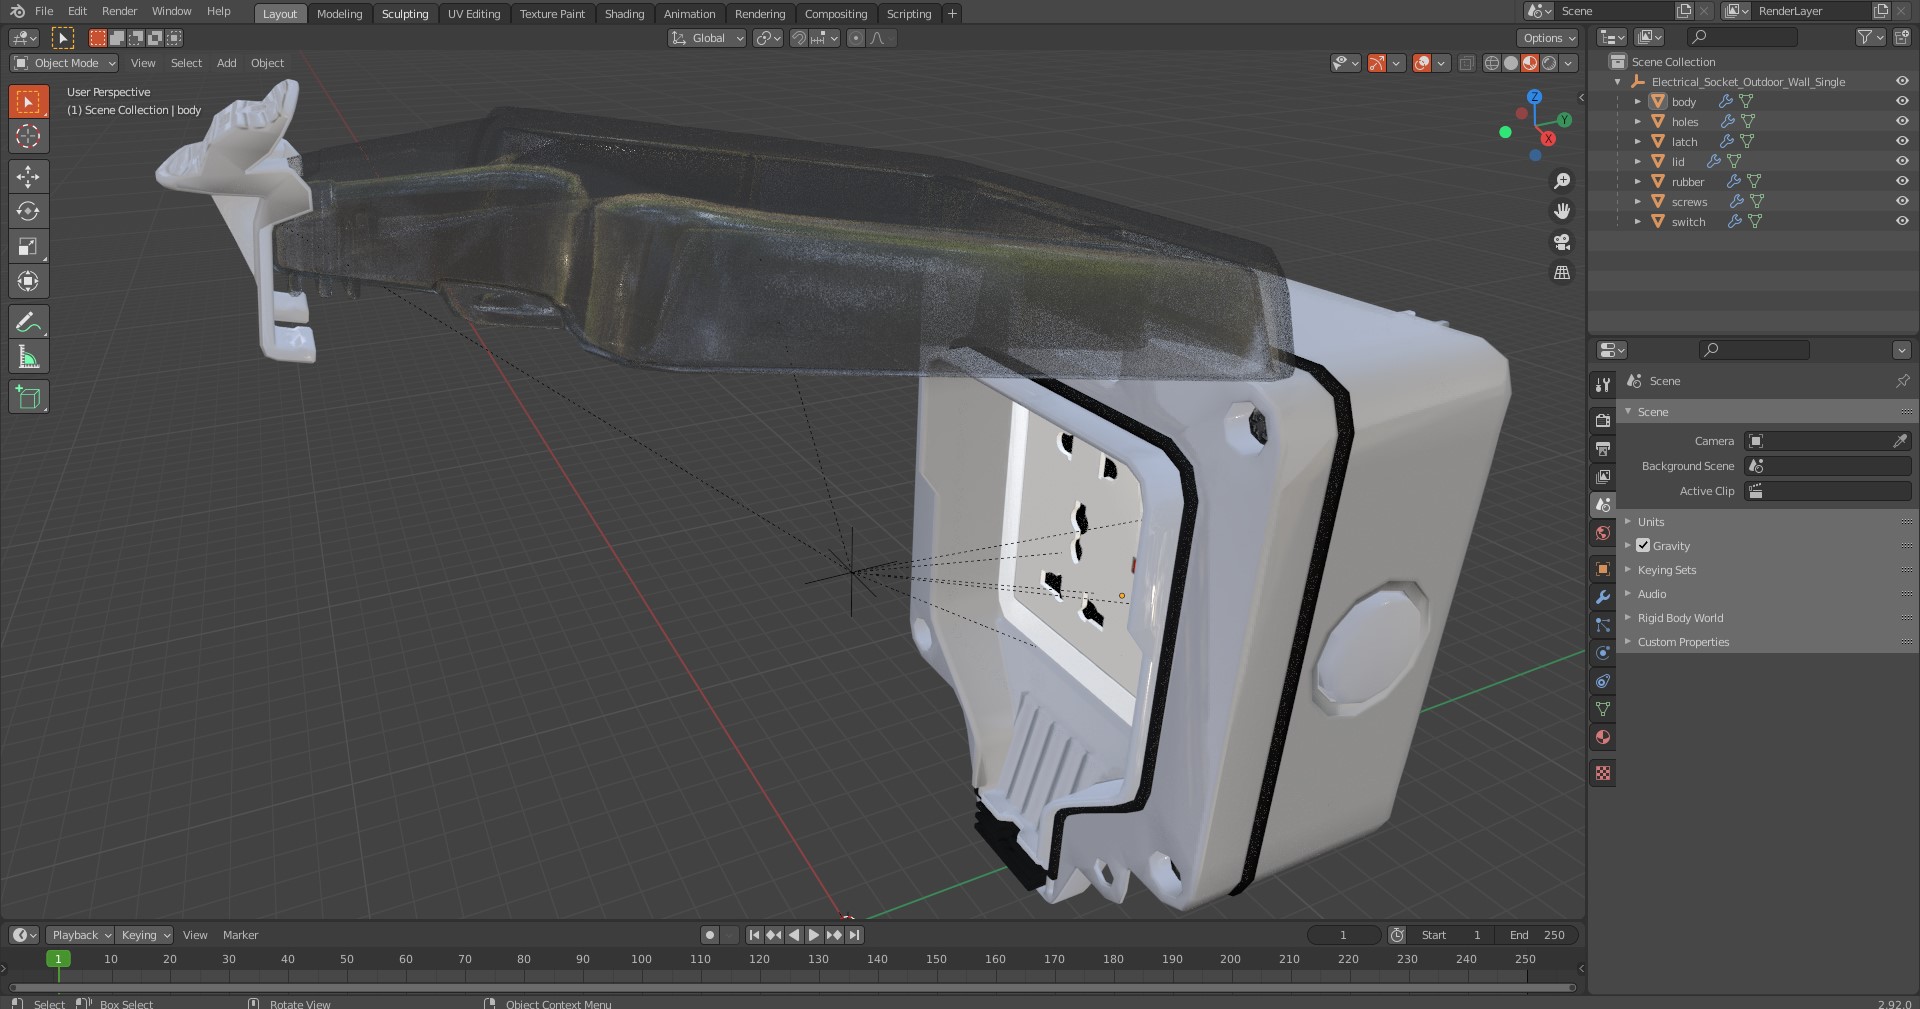Select rendered viewport shading sphere
This screenshot has height=1009, width=1920.
(x=1549, y=63)
